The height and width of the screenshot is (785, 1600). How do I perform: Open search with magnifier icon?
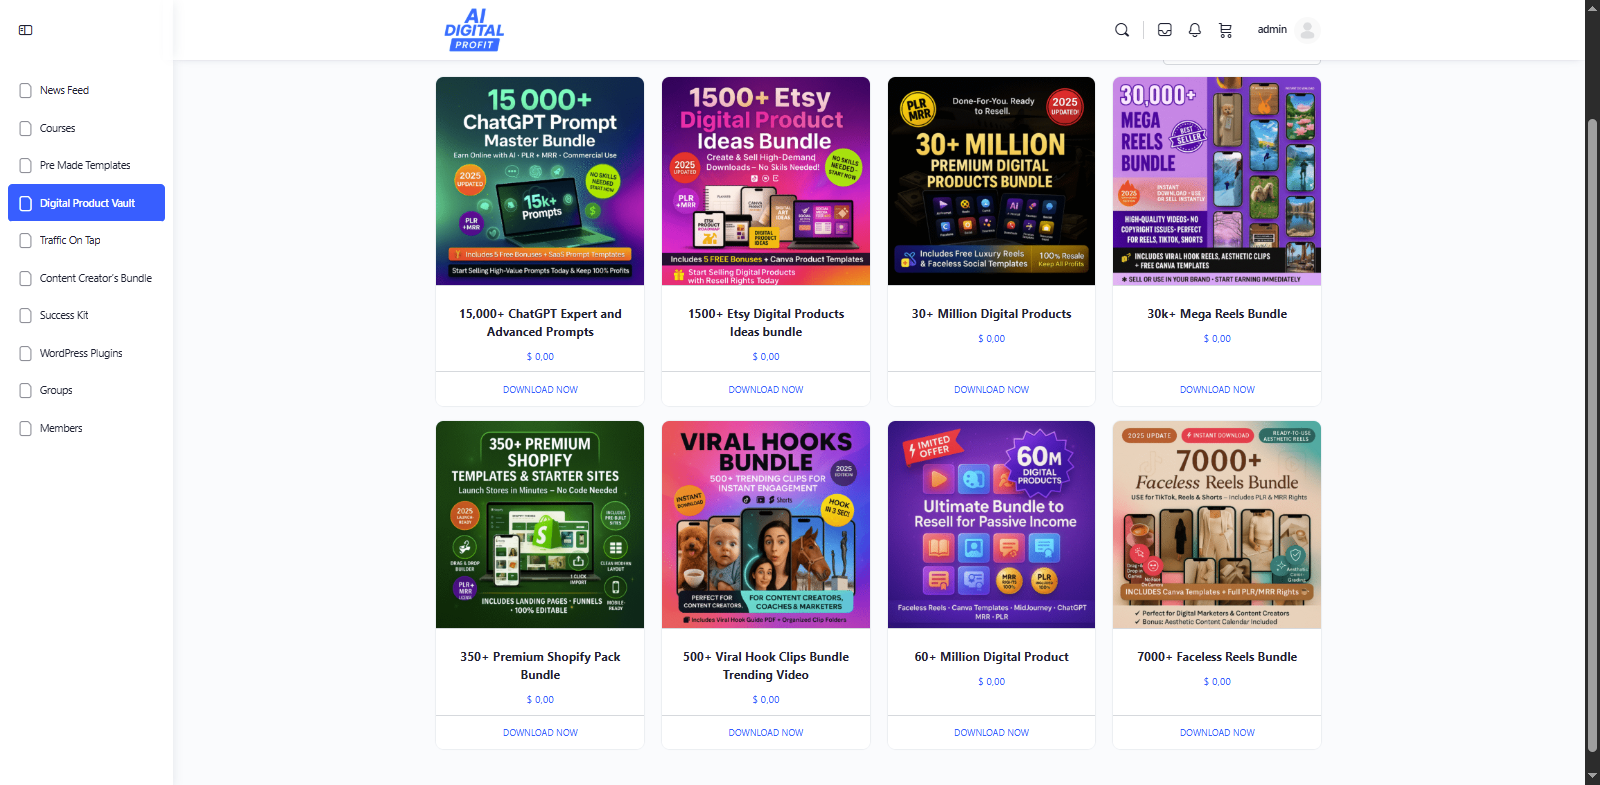(1122, 30)
